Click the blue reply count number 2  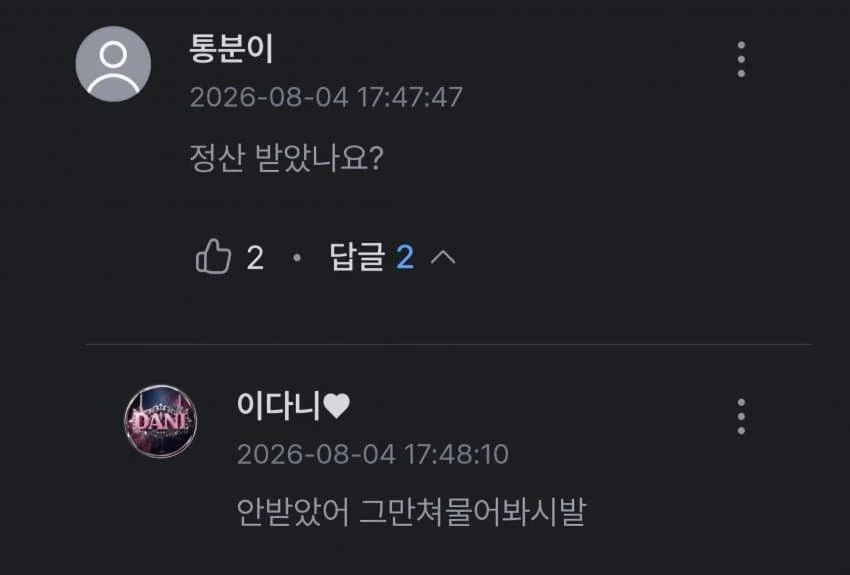(x=405, y=257)
